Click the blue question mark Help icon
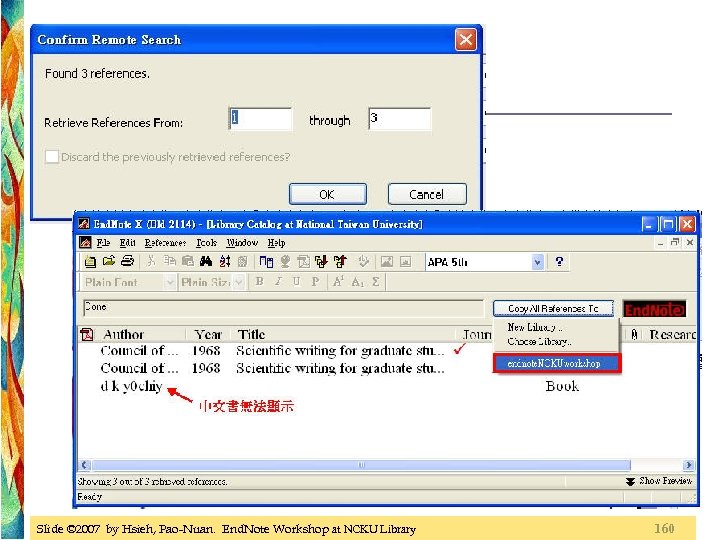 [x=559, y=262]
